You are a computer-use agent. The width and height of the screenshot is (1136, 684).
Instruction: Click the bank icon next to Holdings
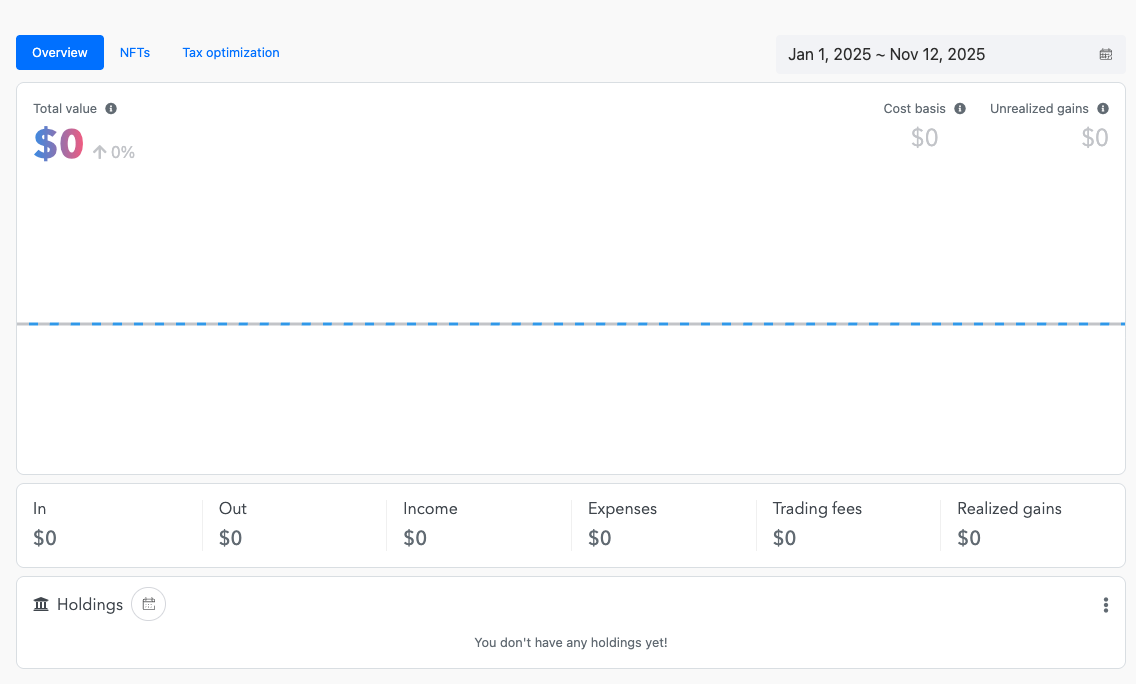(x=40, y=604)
